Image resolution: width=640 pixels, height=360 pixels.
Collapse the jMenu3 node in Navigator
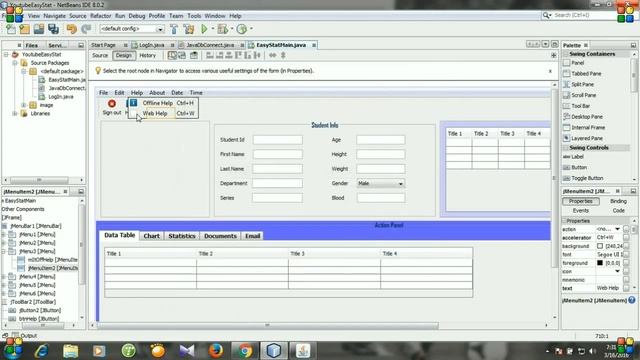[4, 251]
